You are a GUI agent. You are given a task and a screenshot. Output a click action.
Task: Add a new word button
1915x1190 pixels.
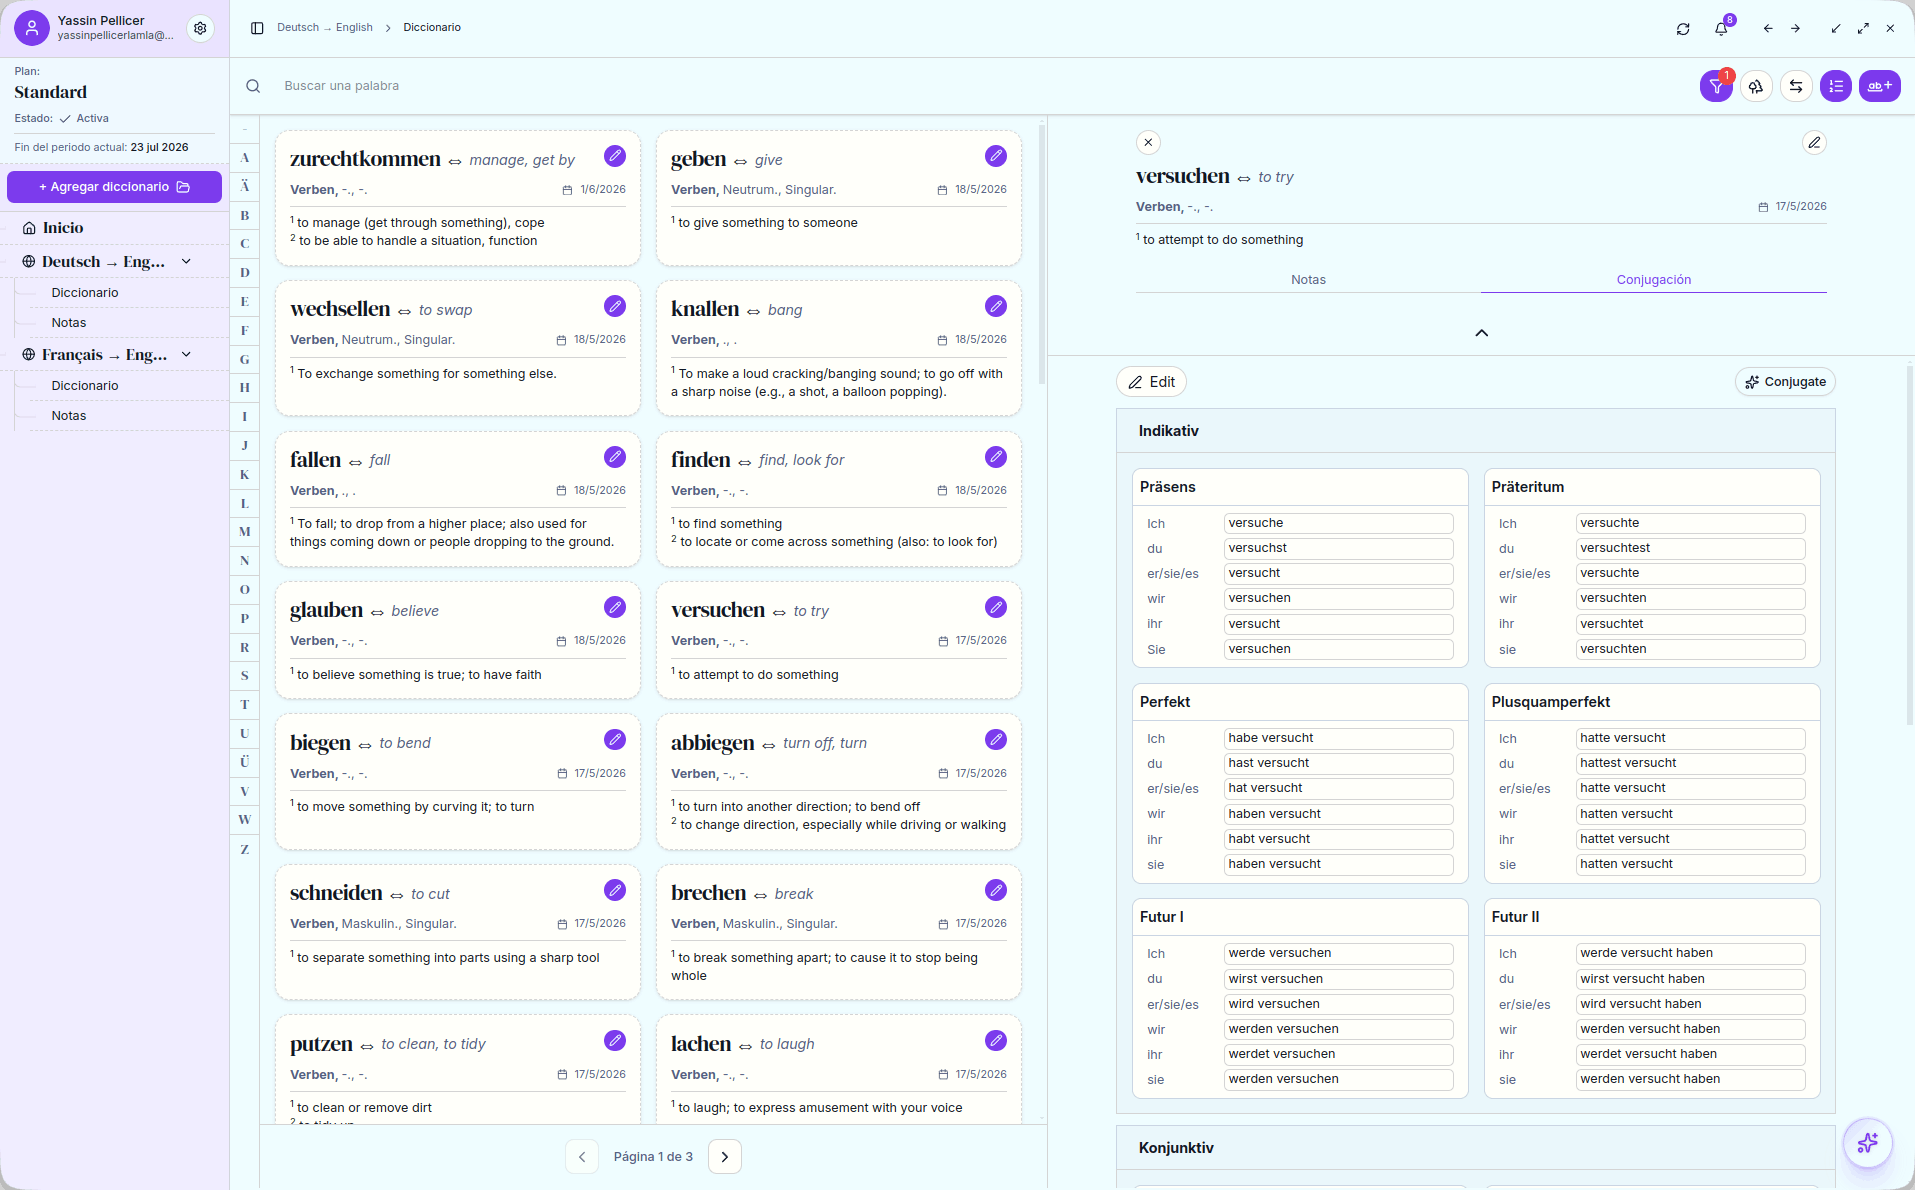[1880, 86]
